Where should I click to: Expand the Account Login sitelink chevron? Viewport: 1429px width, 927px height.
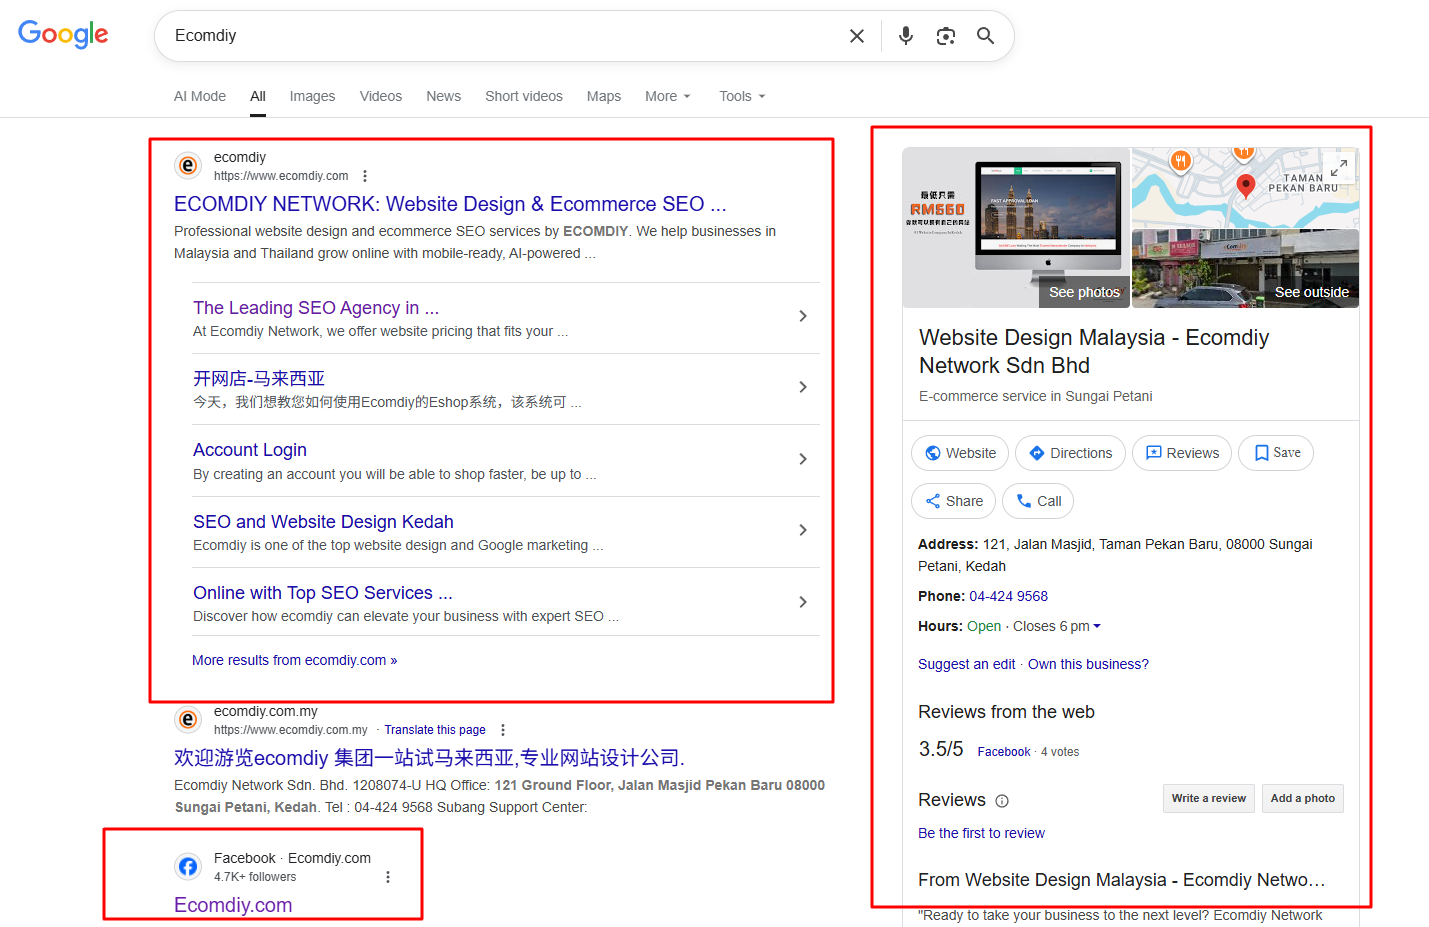point(802,459)
